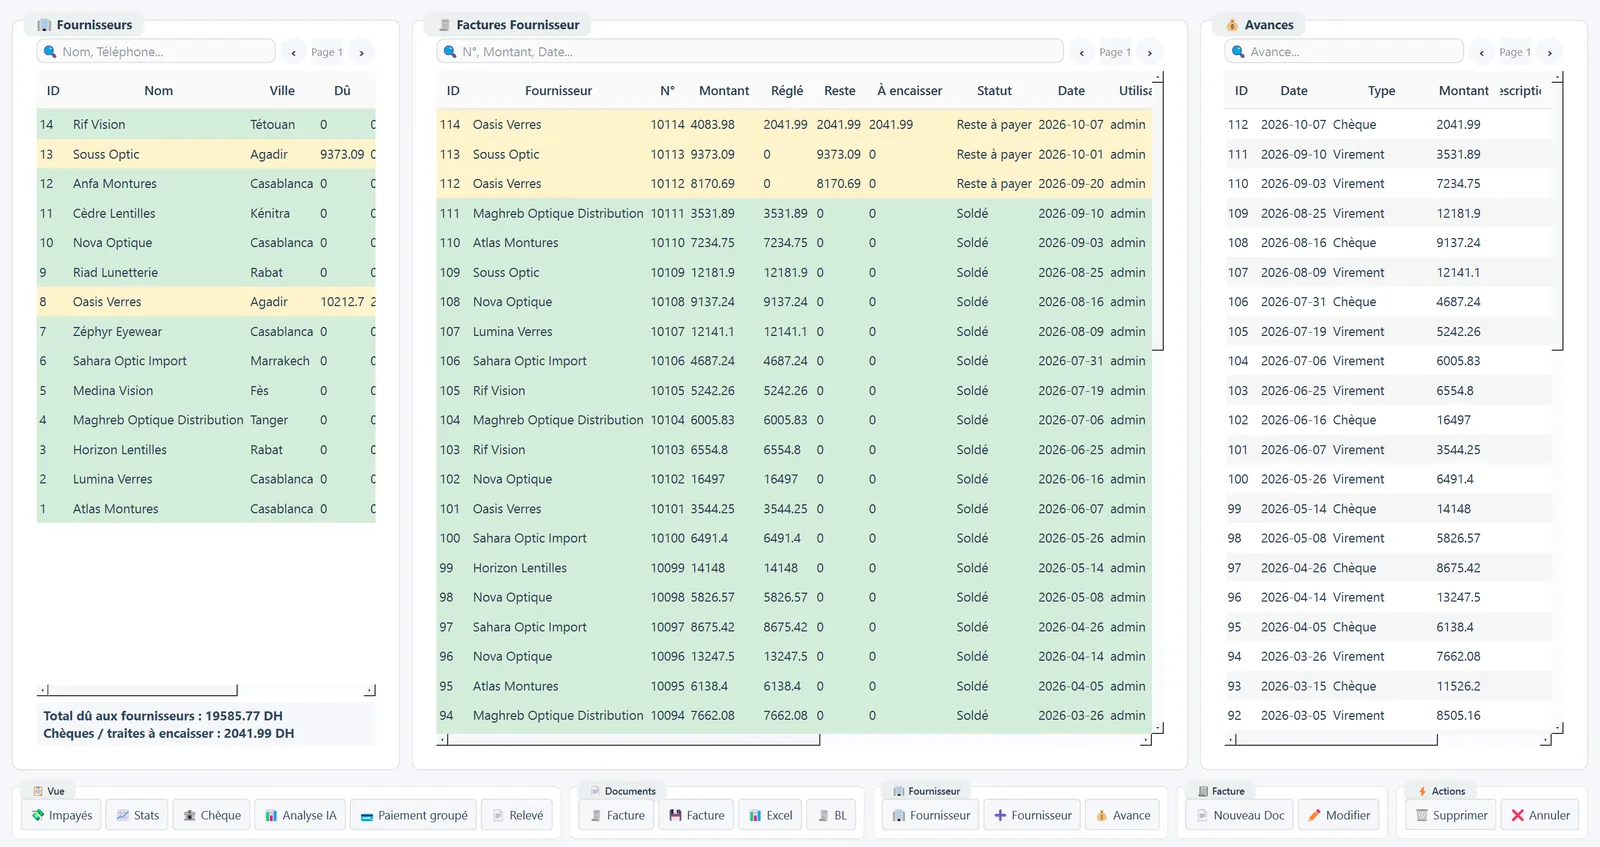Click the Avances vertical scrollbar
The image size is (1600, 847).
[1558, 217]
